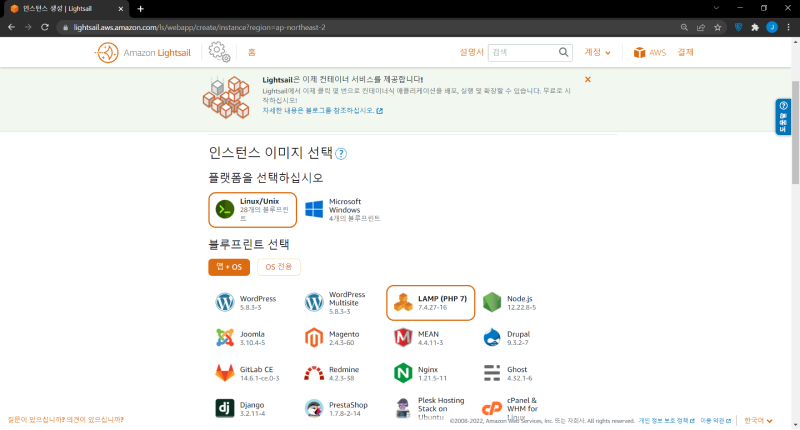Go to the 홈 menu item

252,53
